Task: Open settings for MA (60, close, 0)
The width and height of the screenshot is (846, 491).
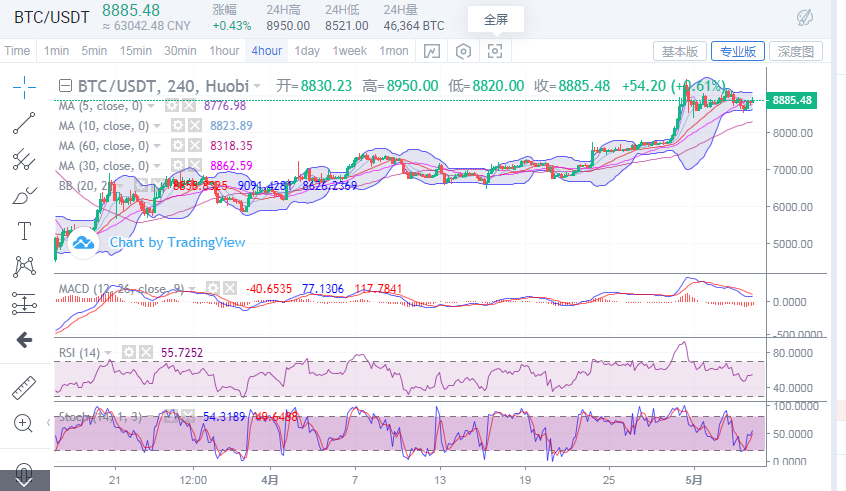Action: click(x=178, y=146)
